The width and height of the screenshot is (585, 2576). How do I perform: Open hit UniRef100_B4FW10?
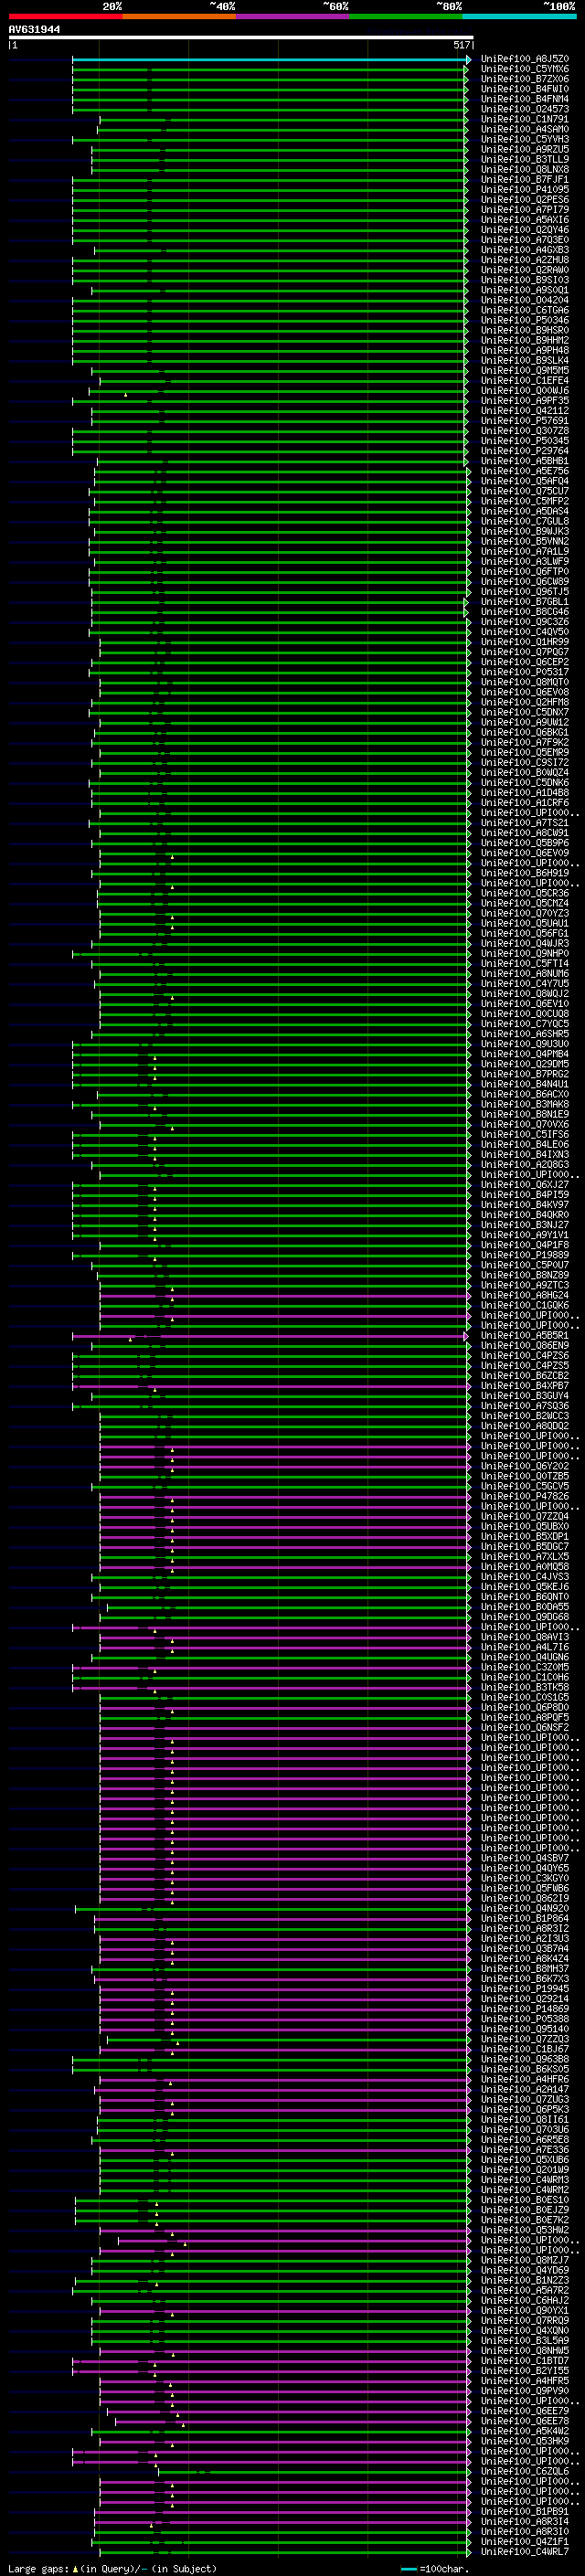524,89
